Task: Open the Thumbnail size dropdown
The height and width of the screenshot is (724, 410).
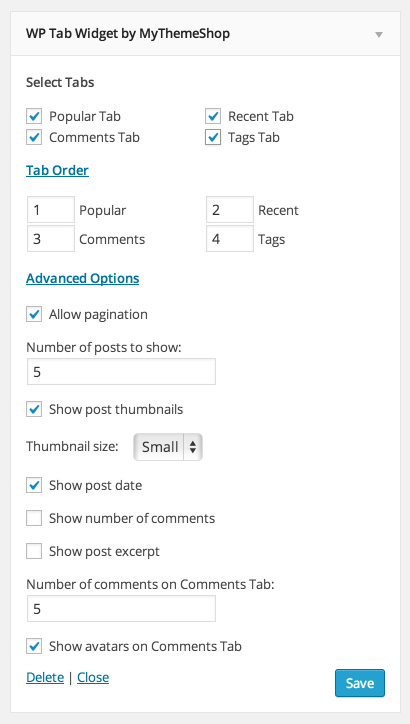Action: pyautogui.click(x=168, y=447)
